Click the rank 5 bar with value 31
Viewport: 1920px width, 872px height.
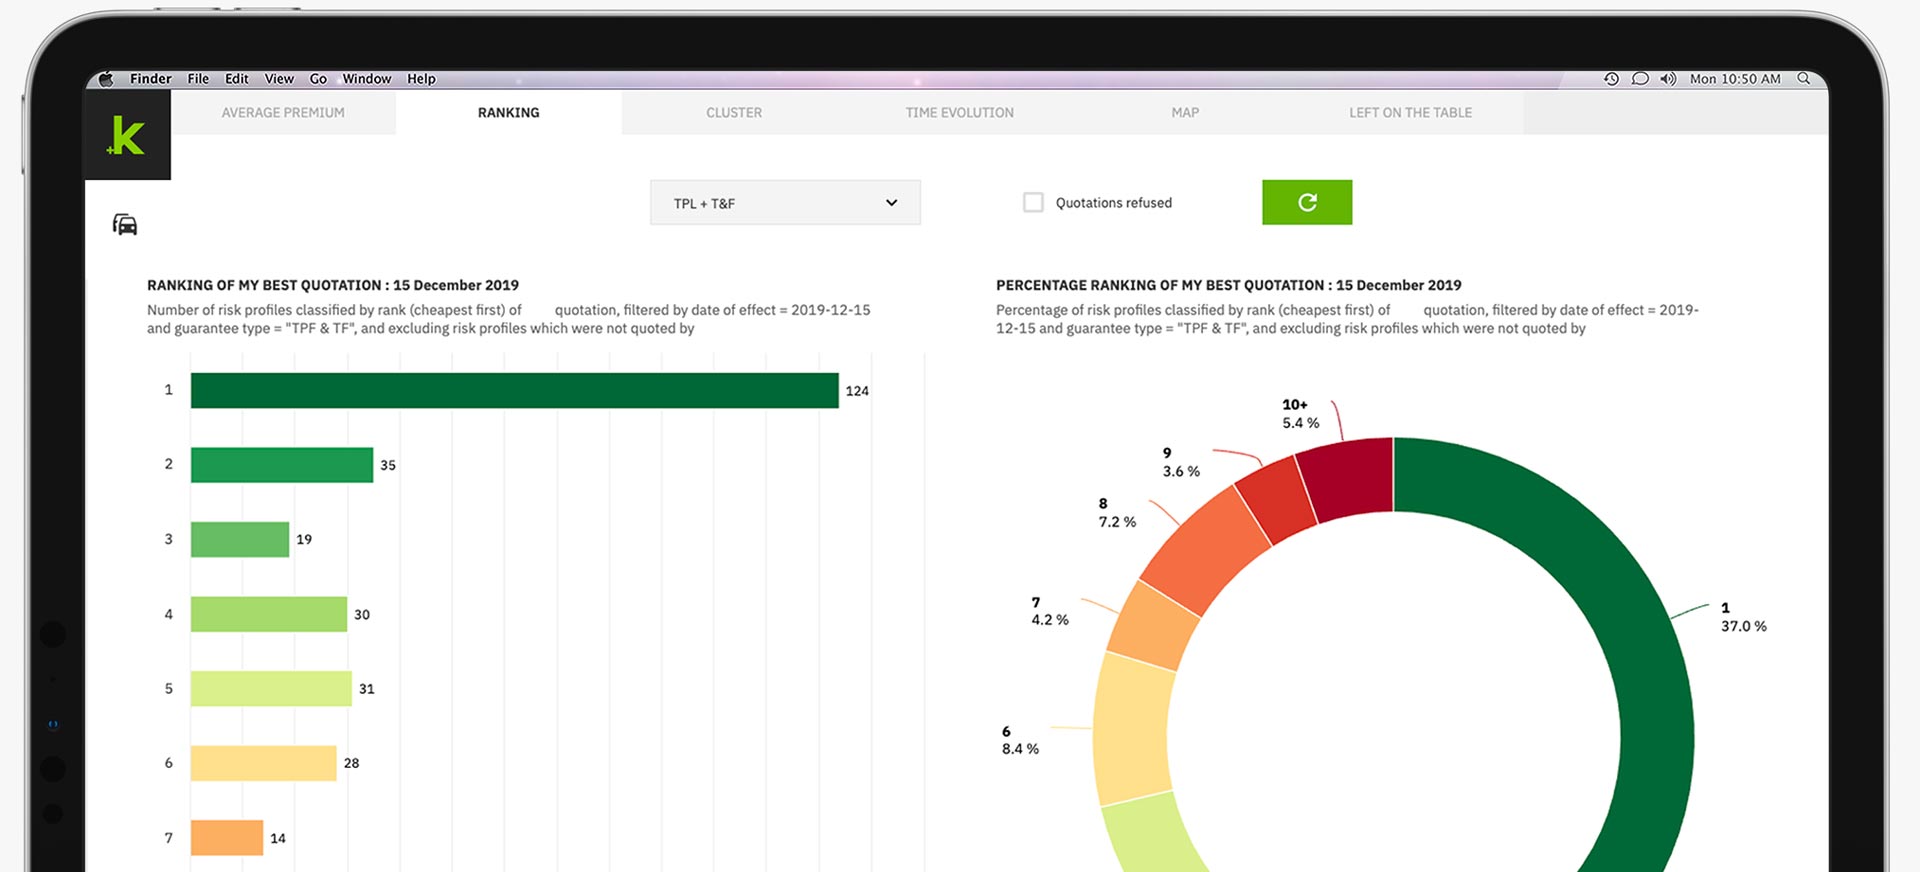pos(271,688)
